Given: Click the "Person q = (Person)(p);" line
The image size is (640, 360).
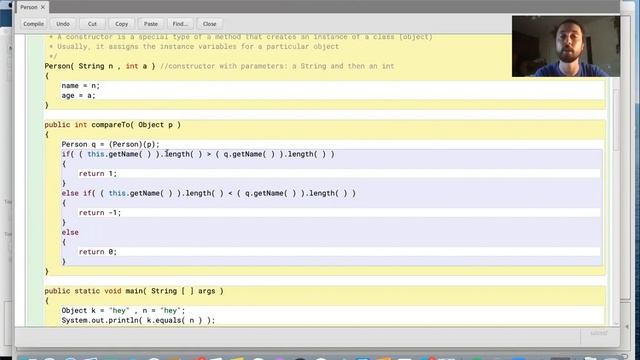Looking at the screenshot, I should [x=111, y=144].
